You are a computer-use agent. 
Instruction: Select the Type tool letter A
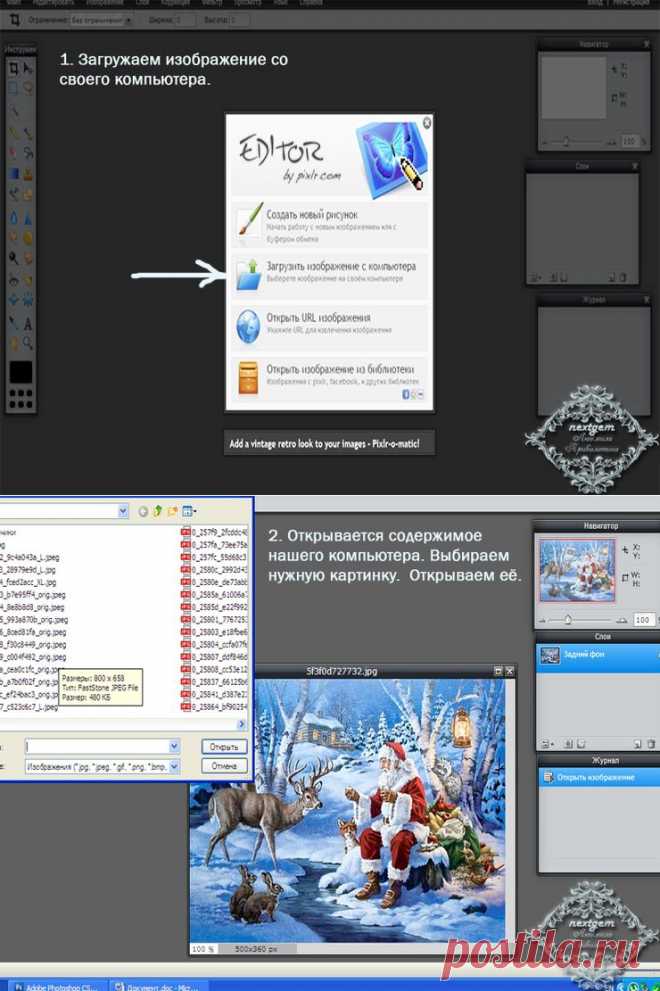pyautogui.click(x=28, y=324)
